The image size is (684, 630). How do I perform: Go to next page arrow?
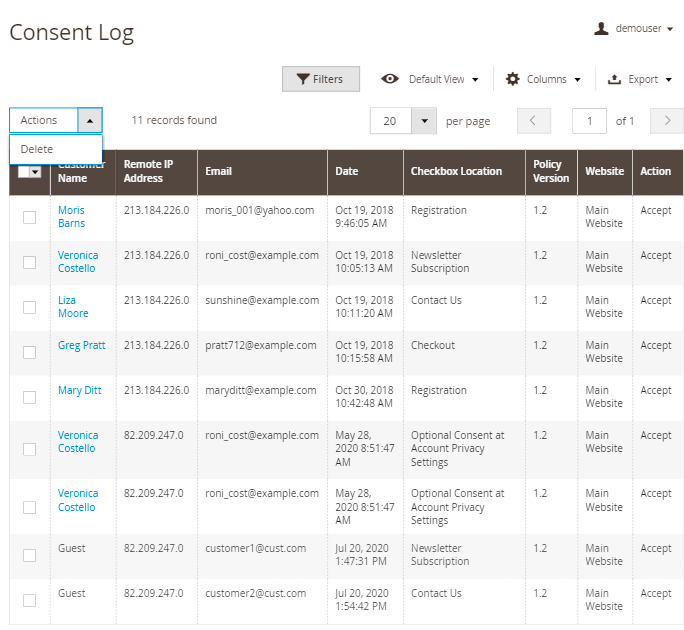pos(666,121)
